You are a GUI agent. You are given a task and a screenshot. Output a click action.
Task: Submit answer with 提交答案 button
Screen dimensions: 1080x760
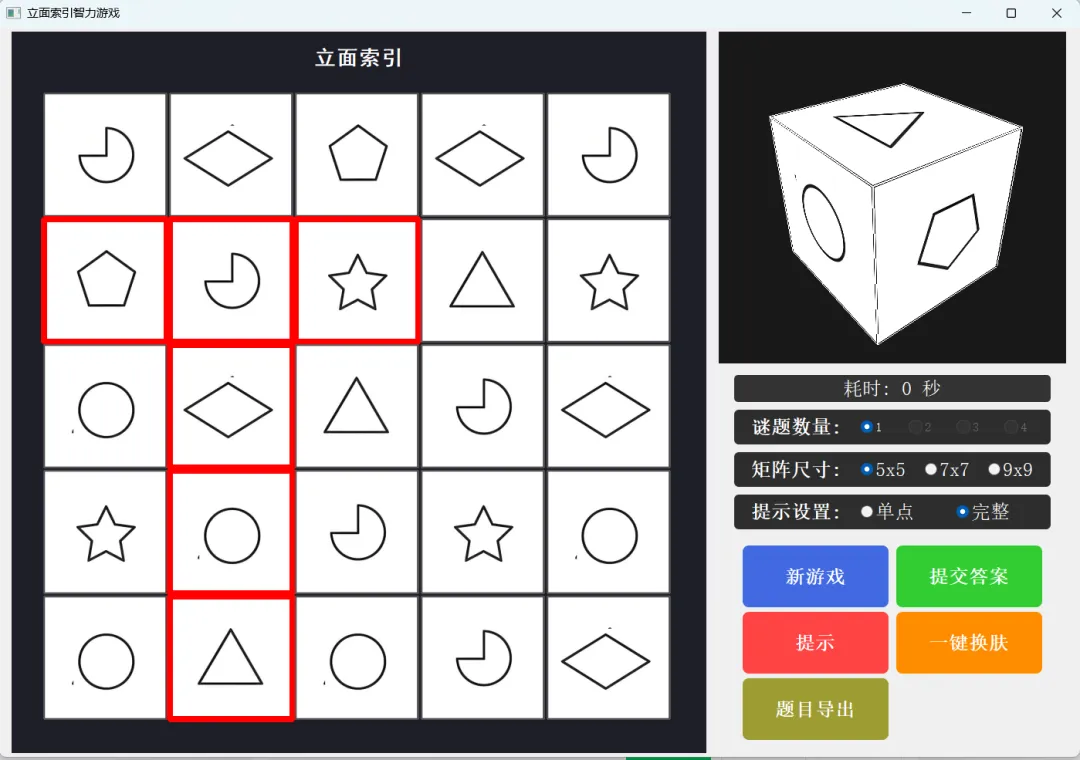pos(969,576)
